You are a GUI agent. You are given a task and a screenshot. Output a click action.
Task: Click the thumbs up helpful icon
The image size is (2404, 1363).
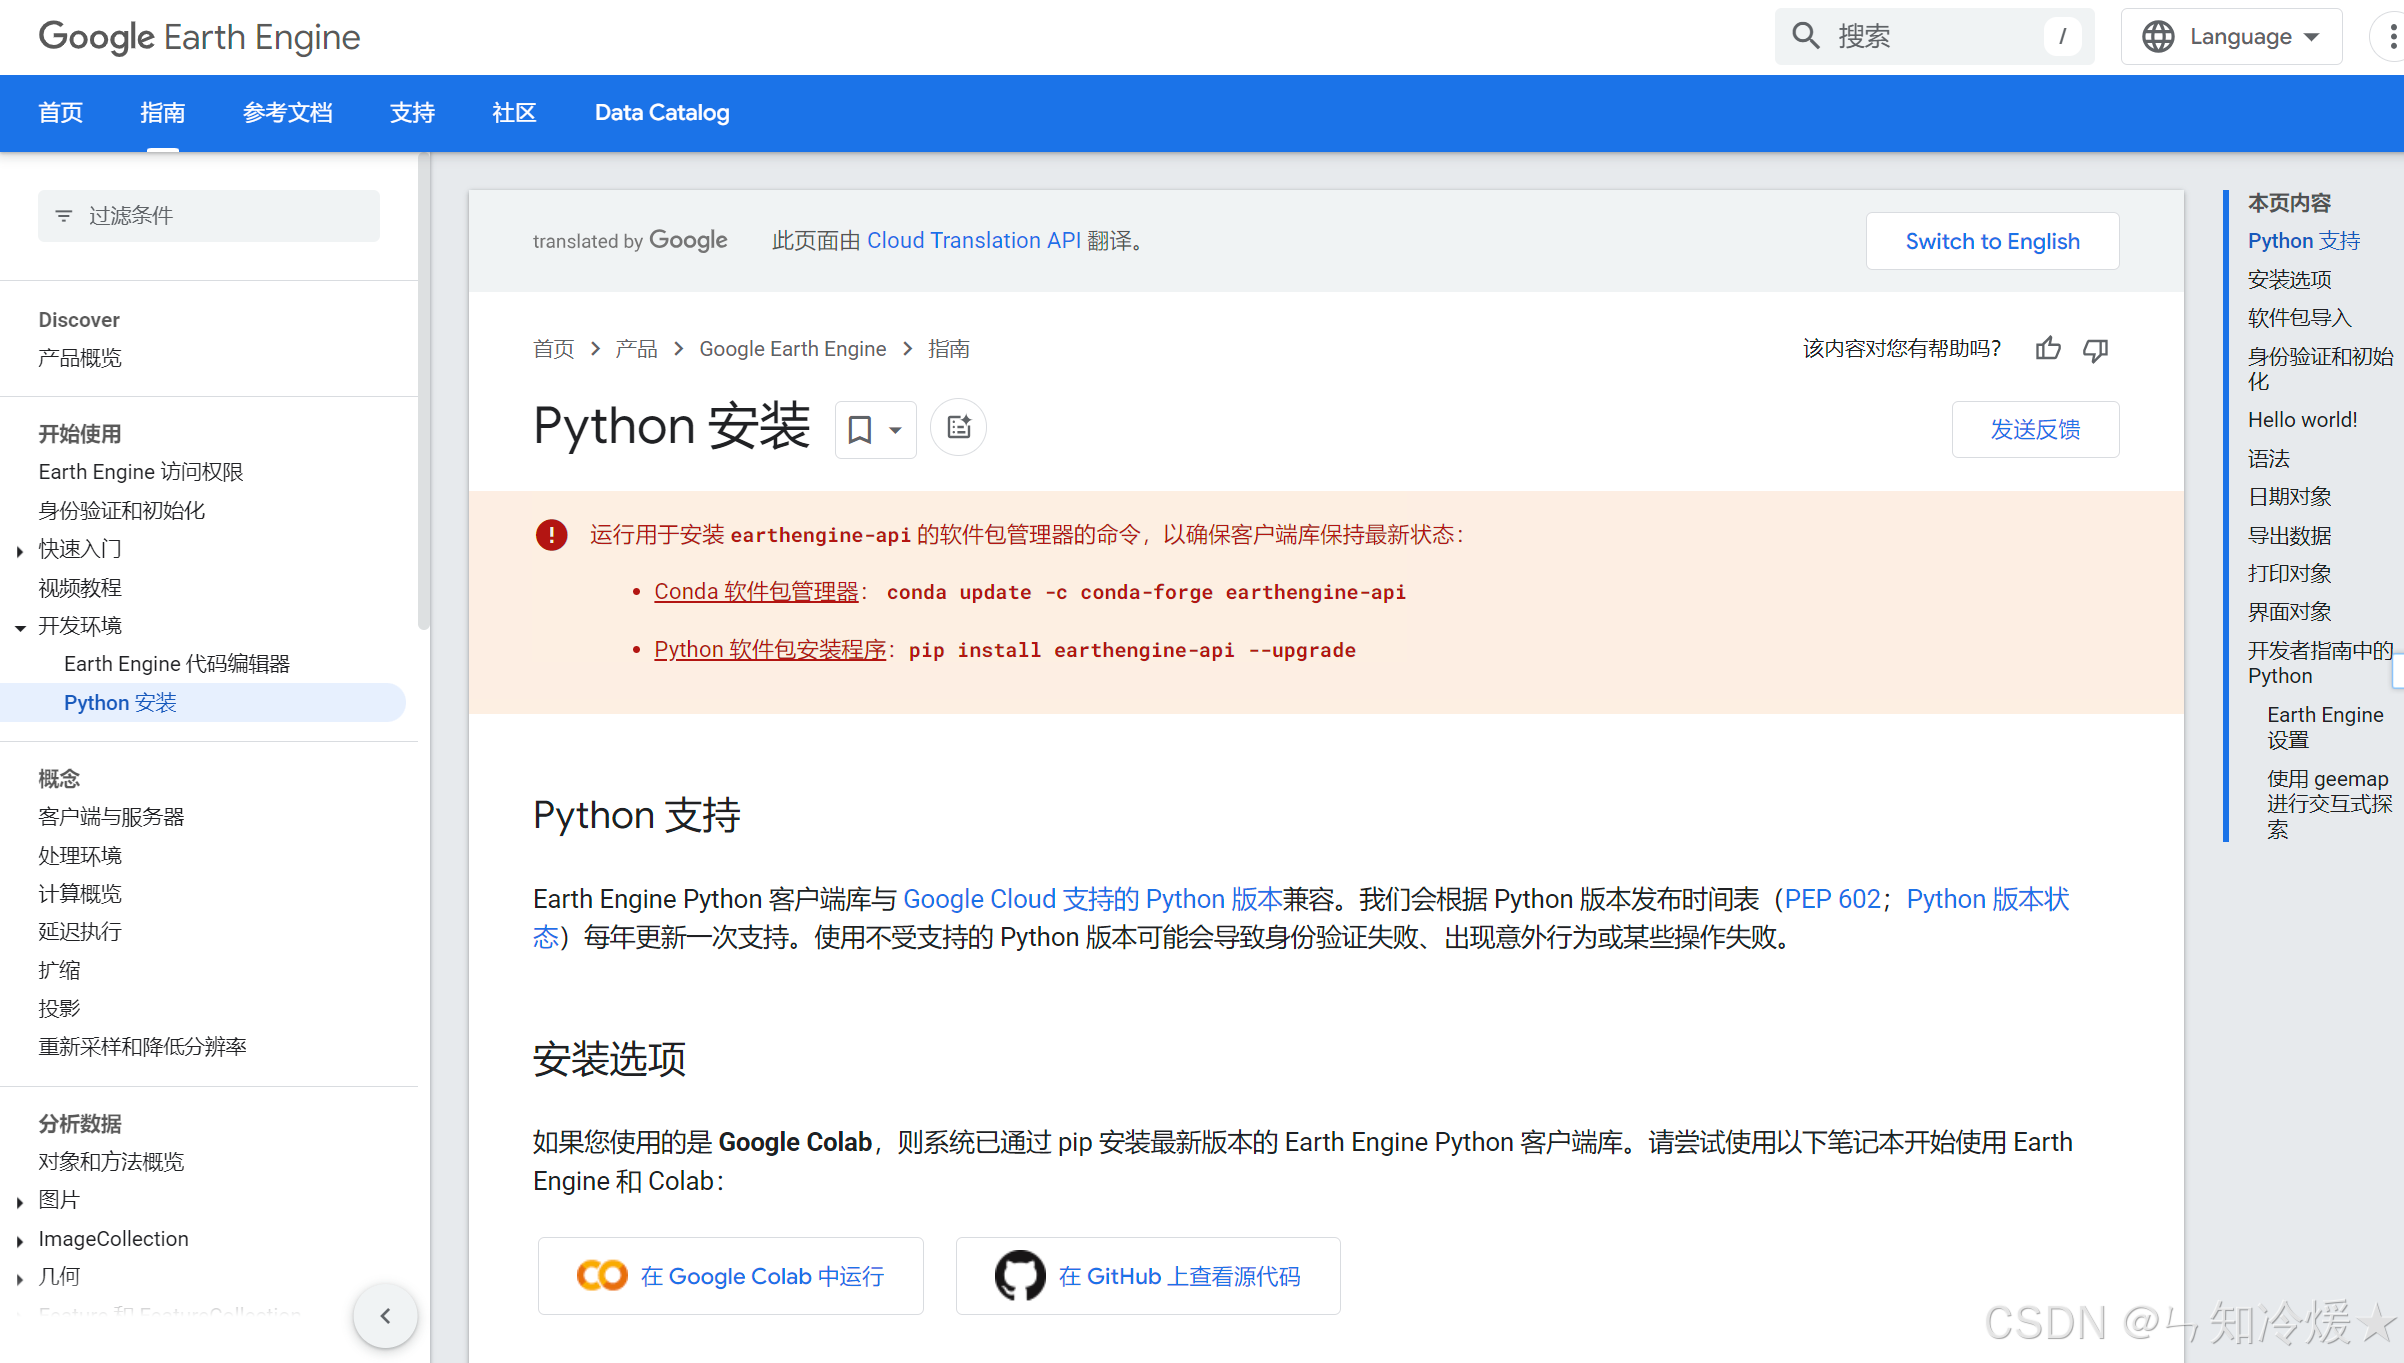click(x=2048, y=349)
